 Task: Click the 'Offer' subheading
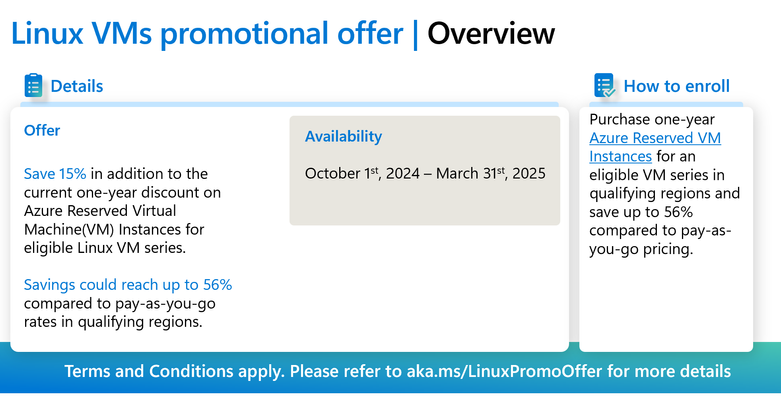(x=42, y=131)
